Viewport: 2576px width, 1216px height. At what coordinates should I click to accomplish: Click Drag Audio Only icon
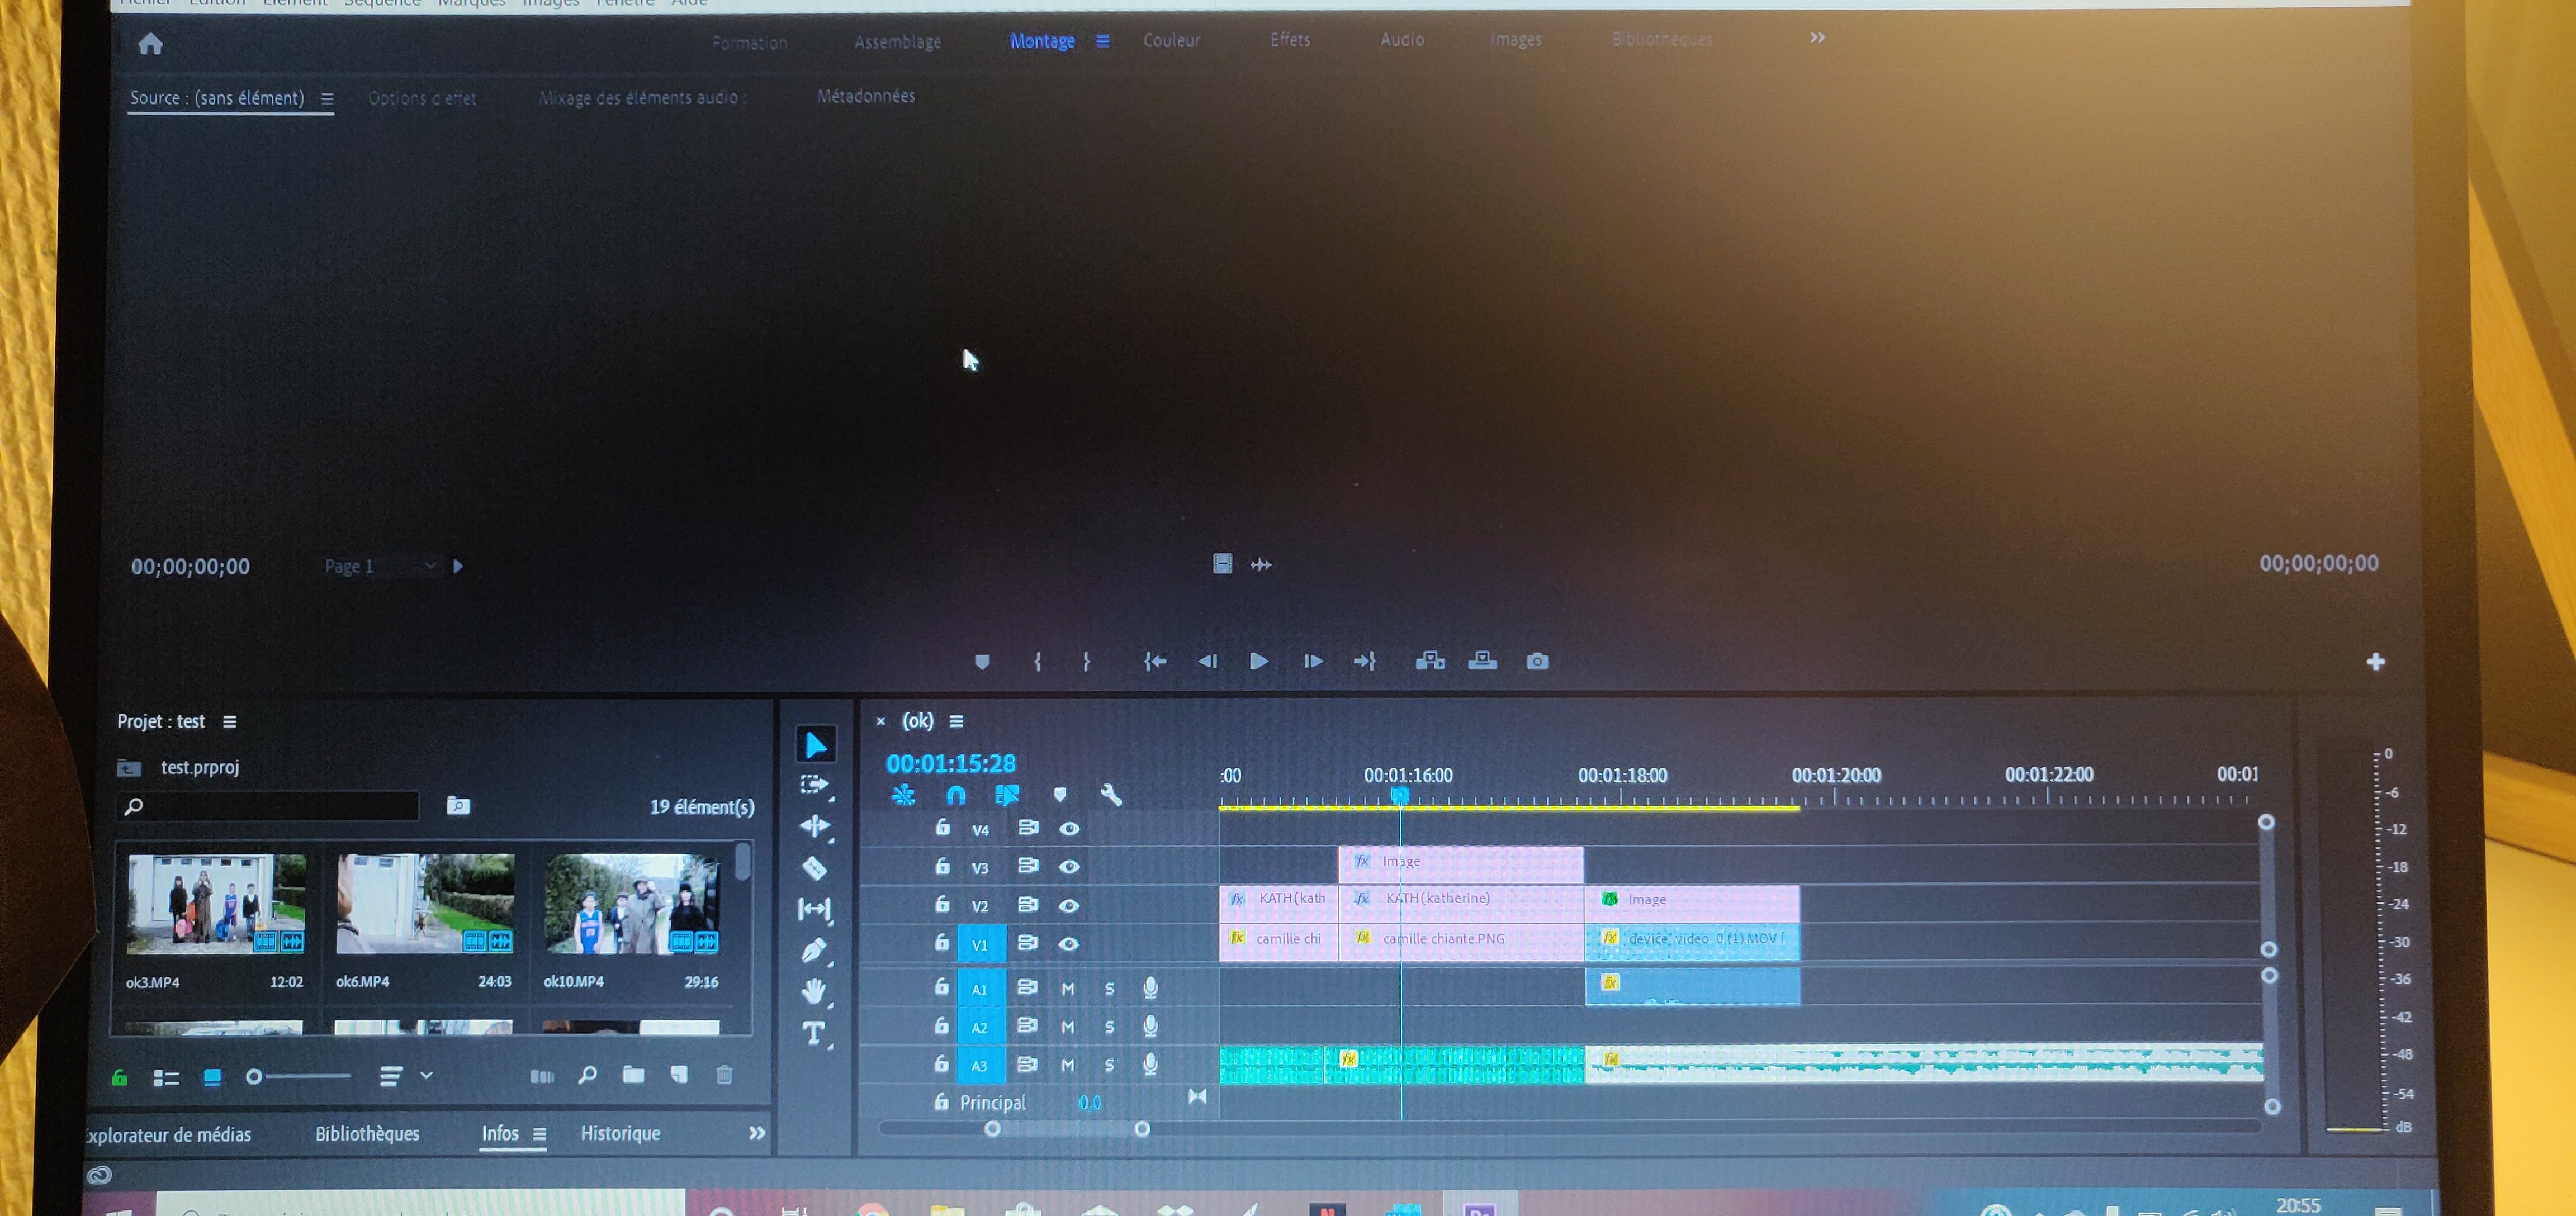1262,565
